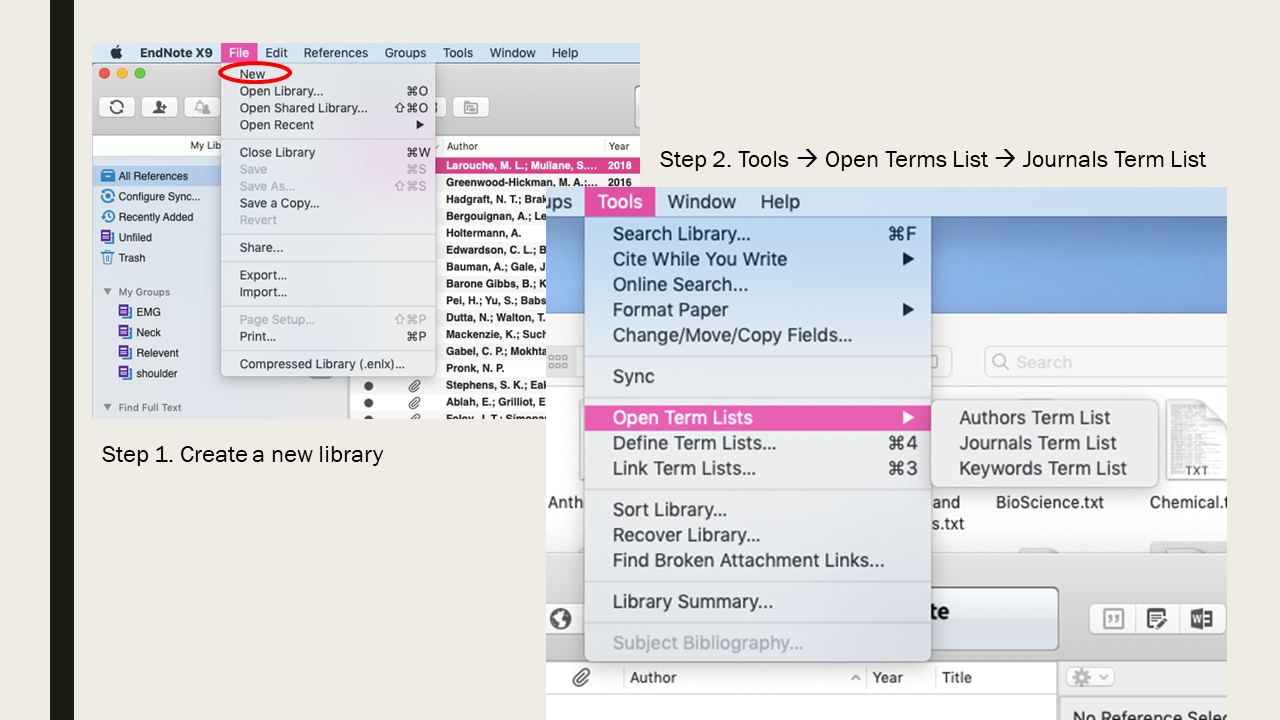Open the File menu in EndNote X9
Screen dimensions: 1280x720
coord(239,53)
